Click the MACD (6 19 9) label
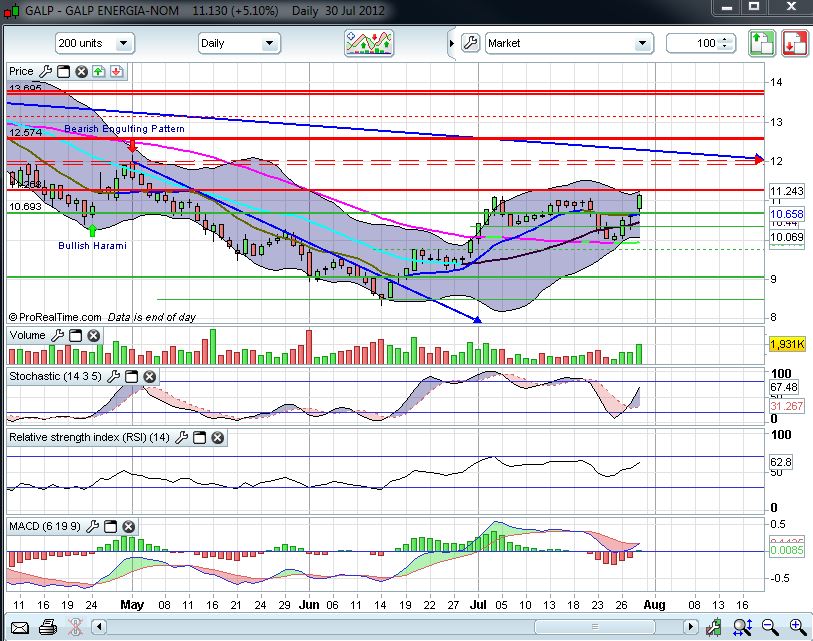Image resolution: width=813 pixels, height=641 pixels. point(45,527)
